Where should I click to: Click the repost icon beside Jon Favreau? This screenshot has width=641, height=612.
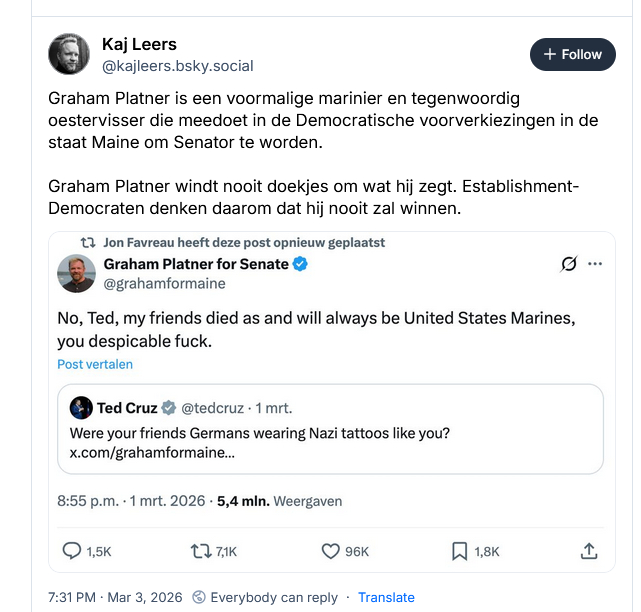click(x=89, y=243)
